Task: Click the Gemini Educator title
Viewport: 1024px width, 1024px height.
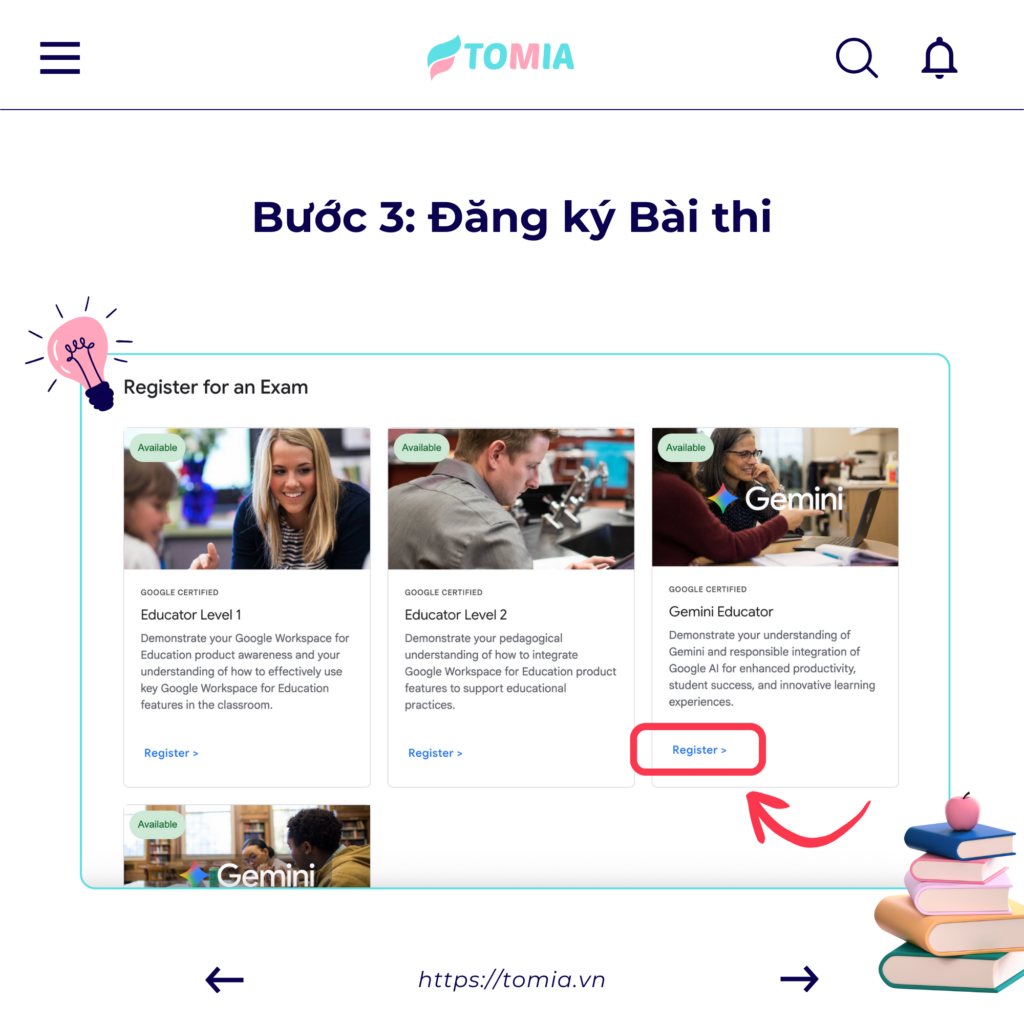Action: tap(720, 611)
